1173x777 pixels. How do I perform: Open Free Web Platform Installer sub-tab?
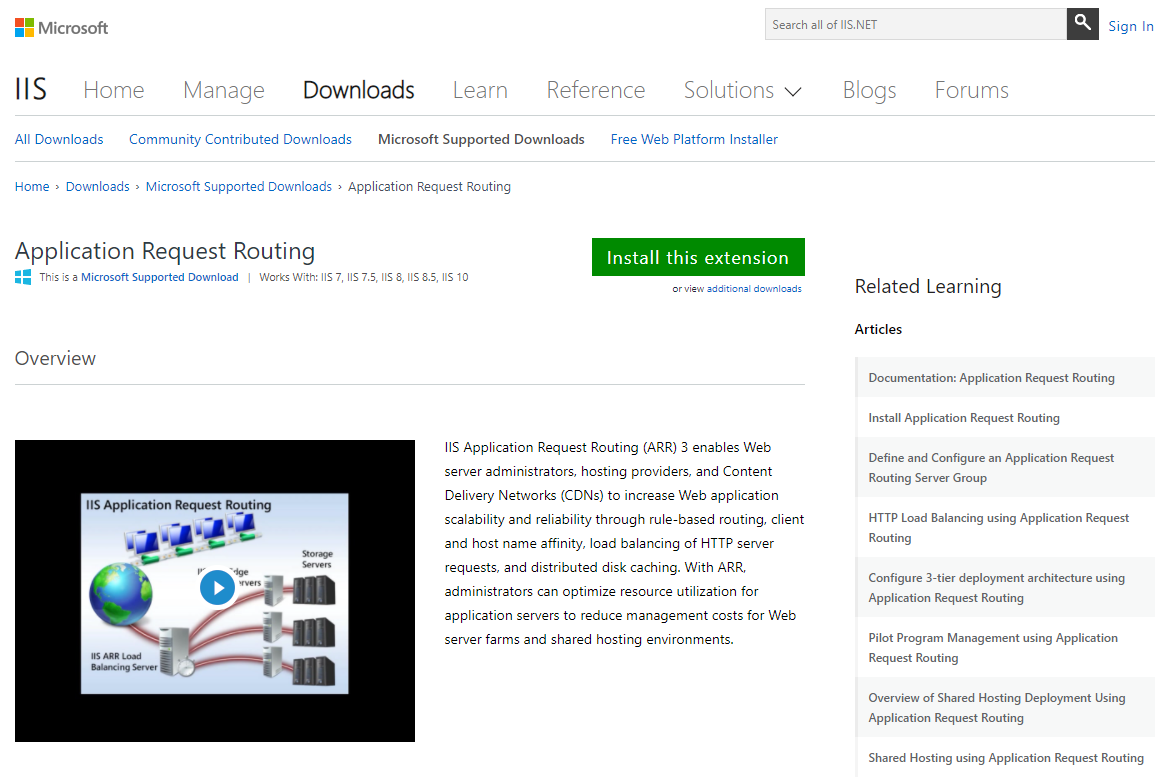(x=693, y=139)
